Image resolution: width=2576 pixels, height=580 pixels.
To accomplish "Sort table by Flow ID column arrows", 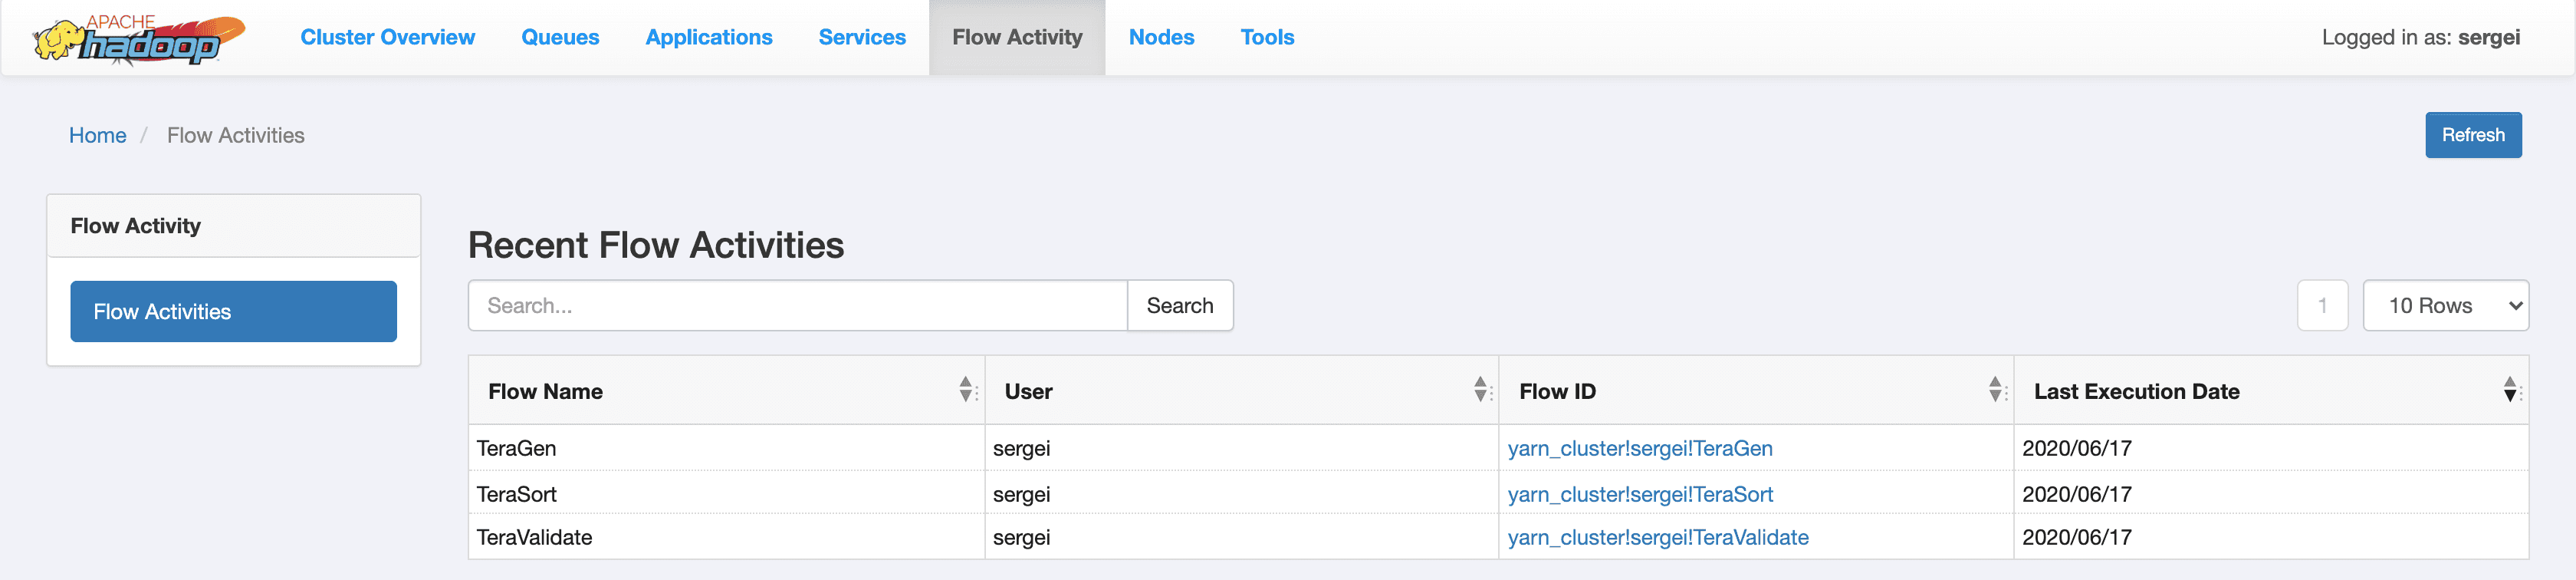I will tap(1996, 390).
